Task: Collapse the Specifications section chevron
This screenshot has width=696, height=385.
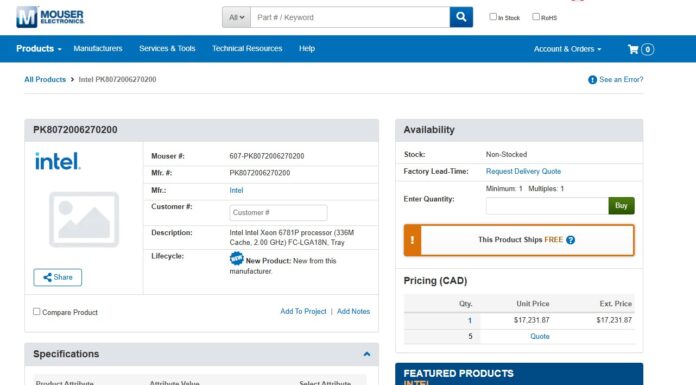Action: 367,354
